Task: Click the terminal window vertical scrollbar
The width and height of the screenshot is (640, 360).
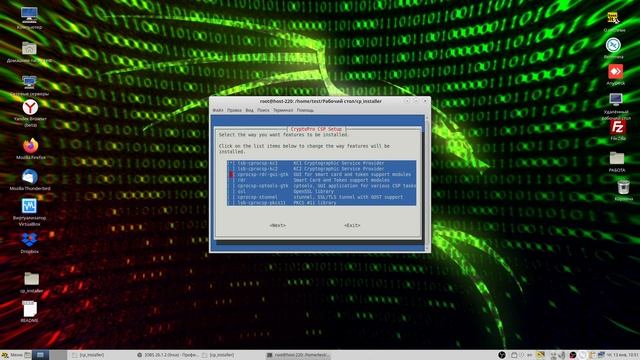Action: tap(427, 182)
